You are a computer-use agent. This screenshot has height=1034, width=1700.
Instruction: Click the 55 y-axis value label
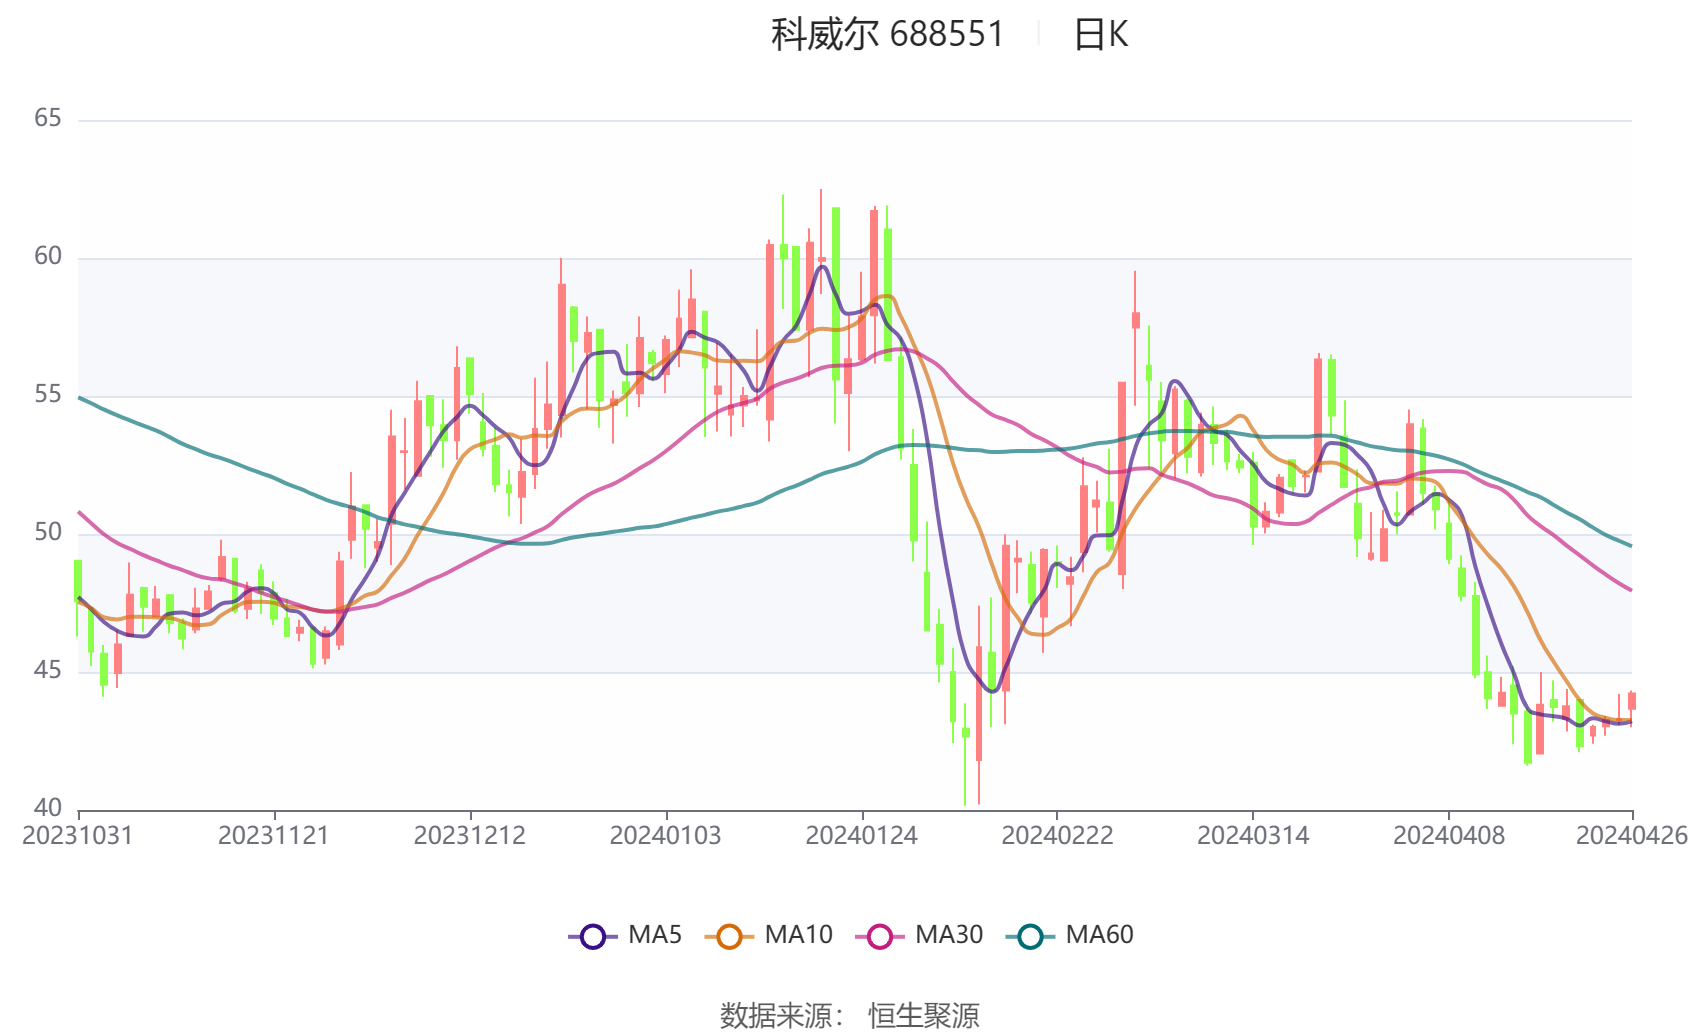(x=48, y=395)
